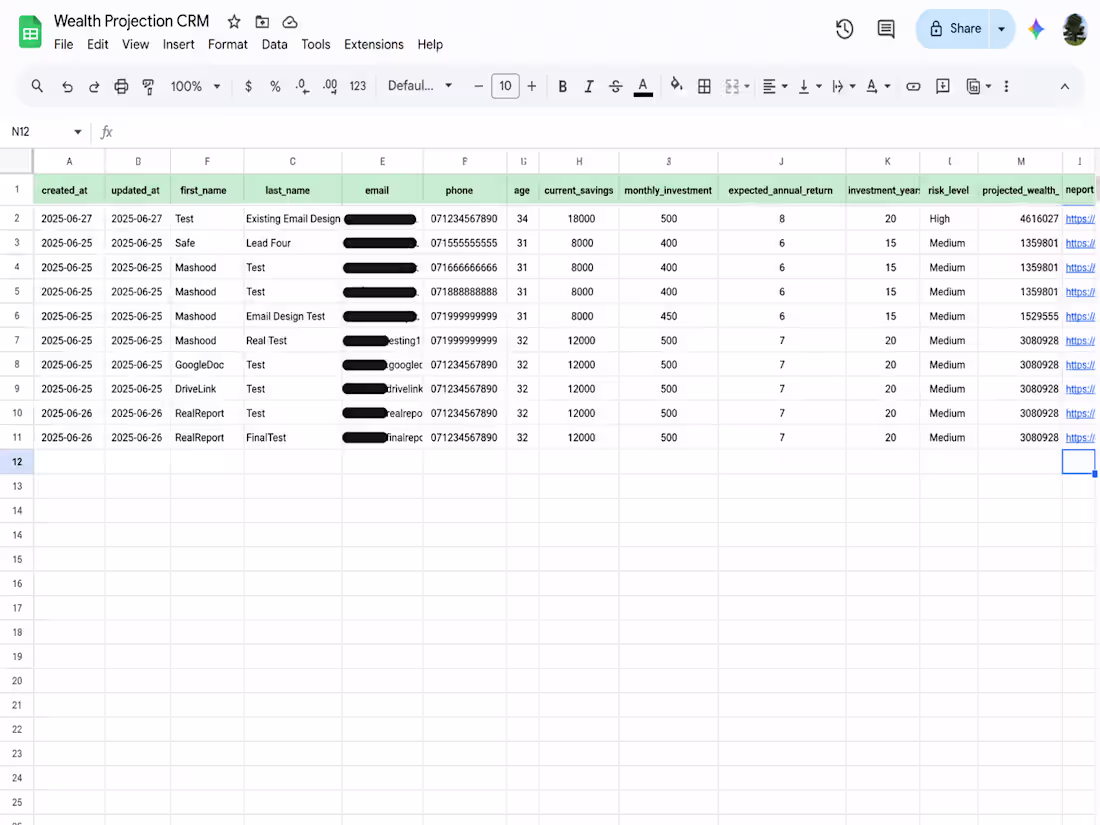
Task: Open the account profile avatar
Action: click(1075, 29)
